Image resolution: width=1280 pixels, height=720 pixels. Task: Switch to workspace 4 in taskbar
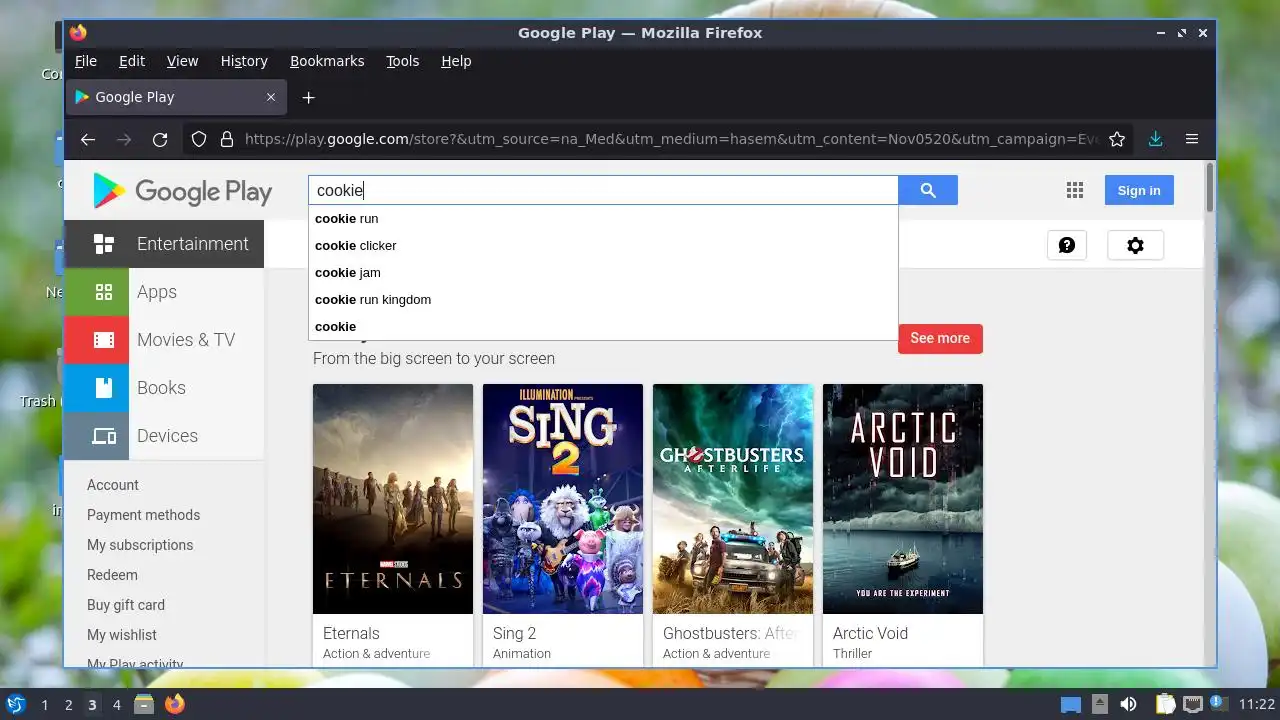116,704
